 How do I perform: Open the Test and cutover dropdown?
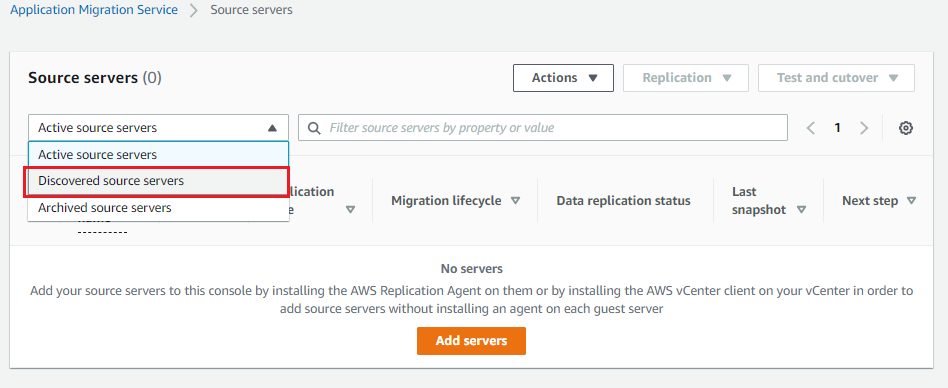click(x=836, y=78)
